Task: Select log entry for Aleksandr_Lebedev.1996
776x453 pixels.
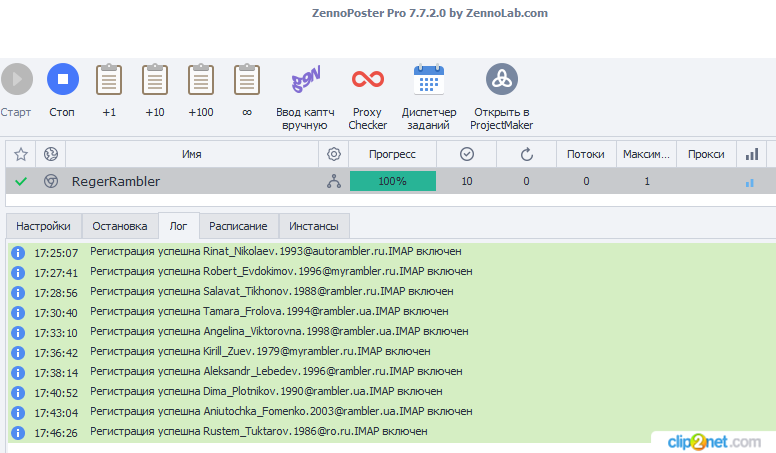Action: (276, 371)
